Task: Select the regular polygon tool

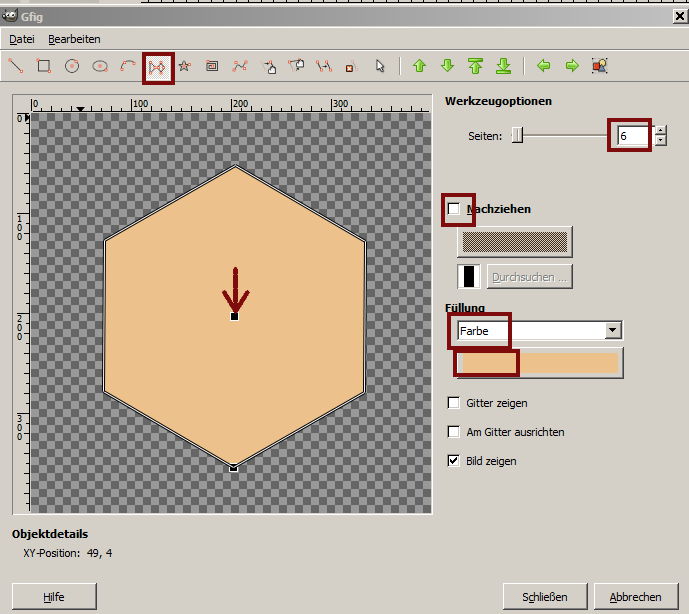Action: pos(157,66)
